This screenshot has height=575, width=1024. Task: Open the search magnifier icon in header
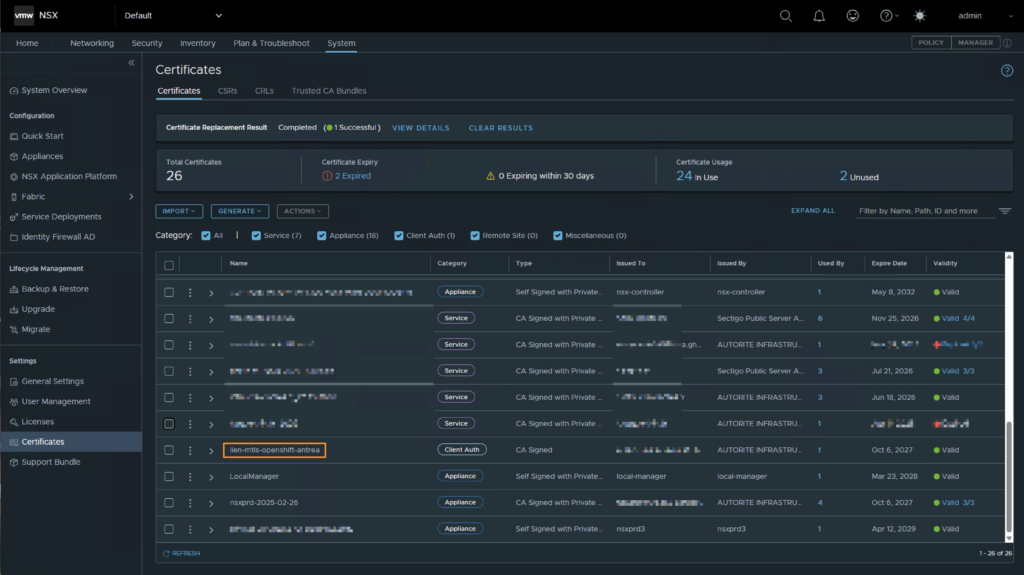coord(786,16)
